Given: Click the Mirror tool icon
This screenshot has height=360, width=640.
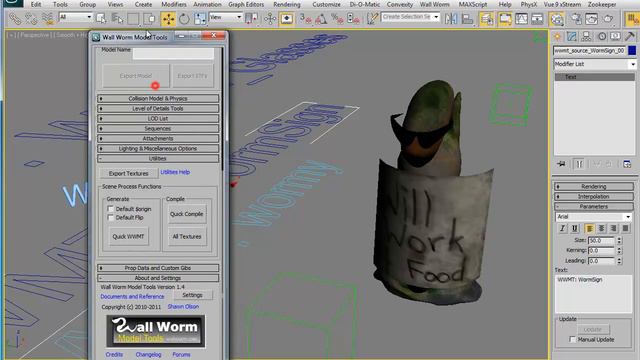Looking at the screenshot, I should [451, 19].
